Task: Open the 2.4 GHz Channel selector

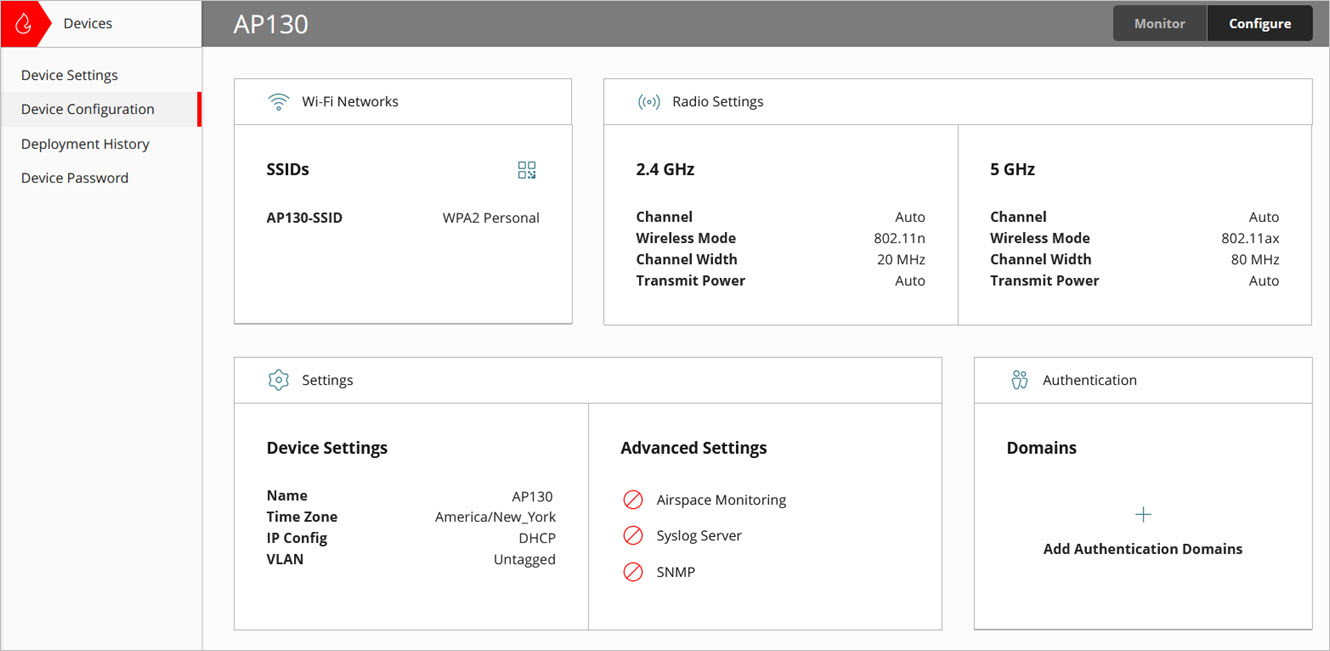Action: coord(910,216)
